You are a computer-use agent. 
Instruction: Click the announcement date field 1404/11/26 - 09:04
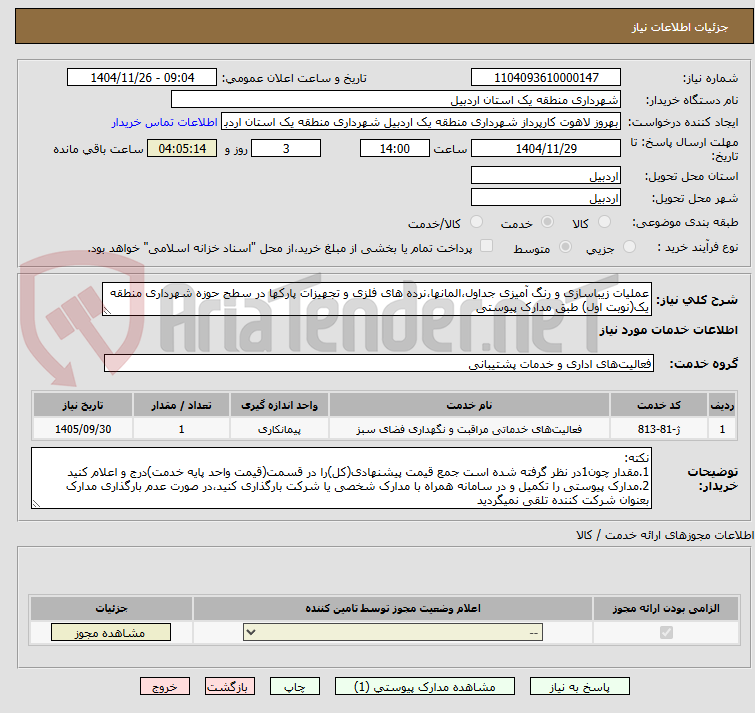(142, 78)
